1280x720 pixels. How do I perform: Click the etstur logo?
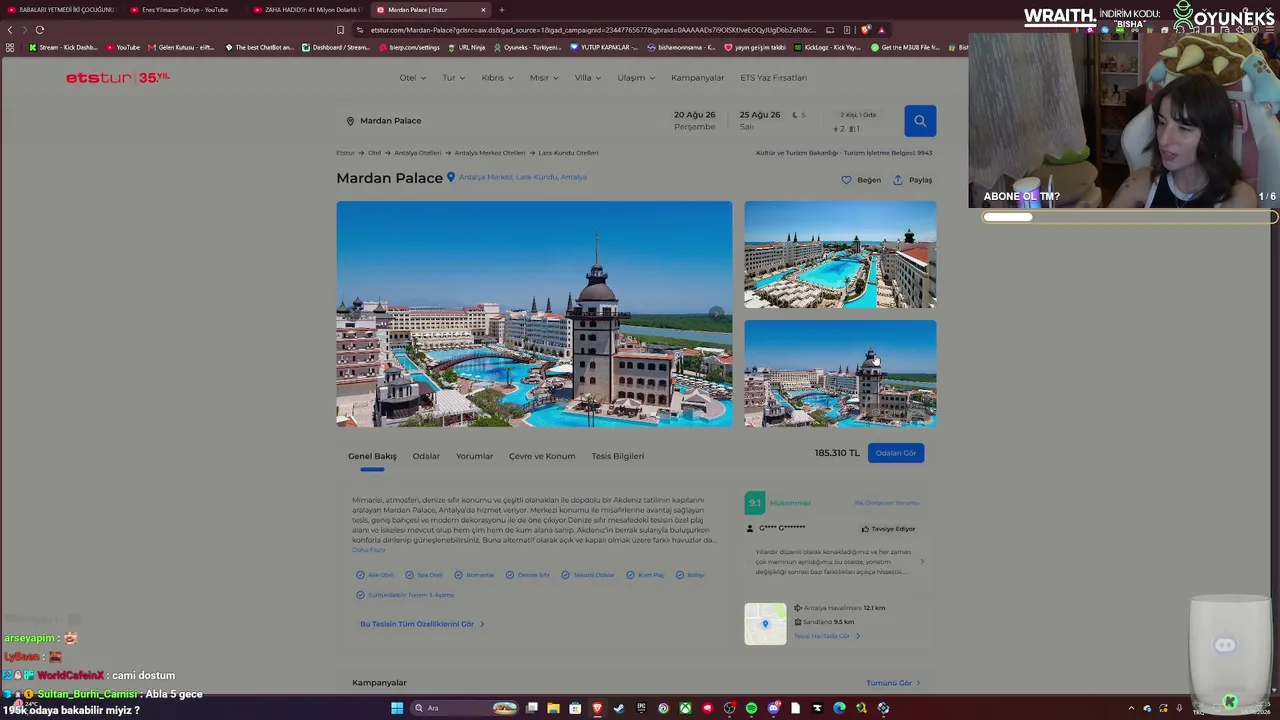point(118,78)
